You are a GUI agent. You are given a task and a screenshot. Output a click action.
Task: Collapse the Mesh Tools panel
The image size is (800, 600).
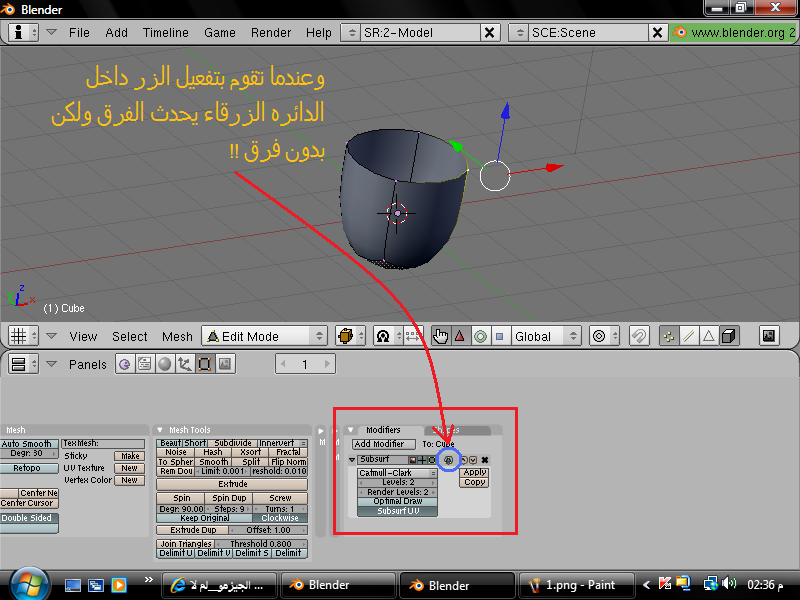160,430
